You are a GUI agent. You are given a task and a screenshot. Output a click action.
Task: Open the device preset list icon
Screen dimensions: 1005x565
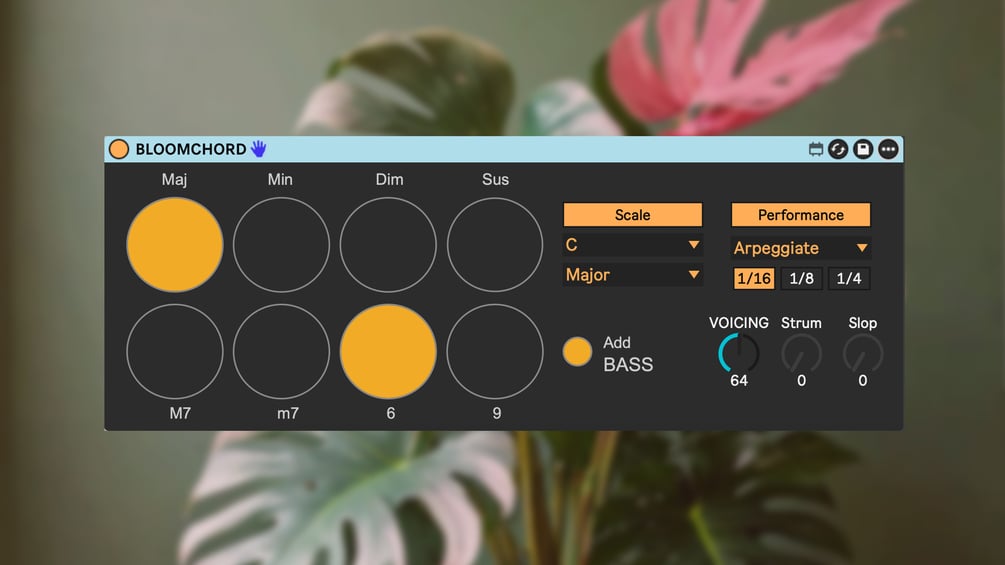coord(815,149)
